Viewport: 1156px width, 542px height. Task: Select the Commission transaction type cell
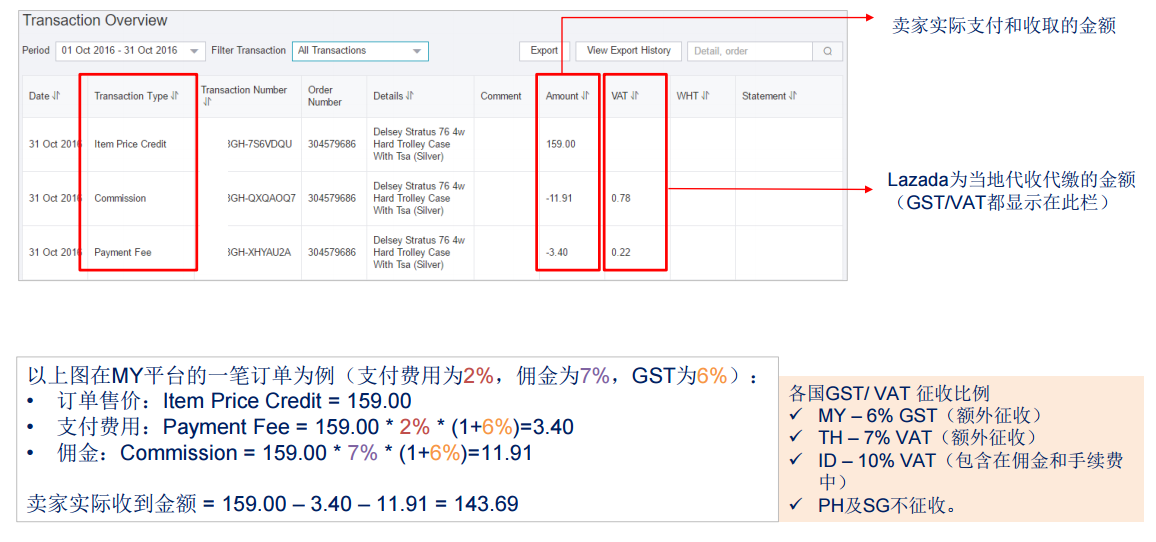[x=120, y=198]
